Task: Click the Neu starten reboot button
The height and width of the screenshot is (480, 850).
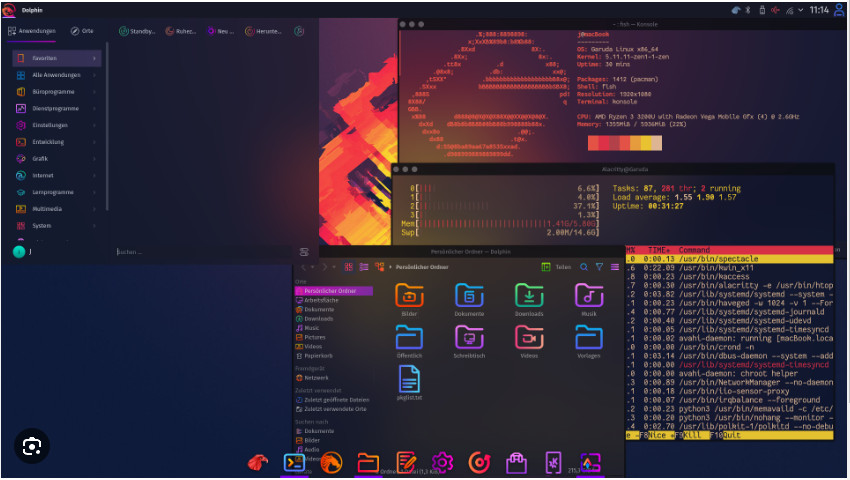Action: 221,31
